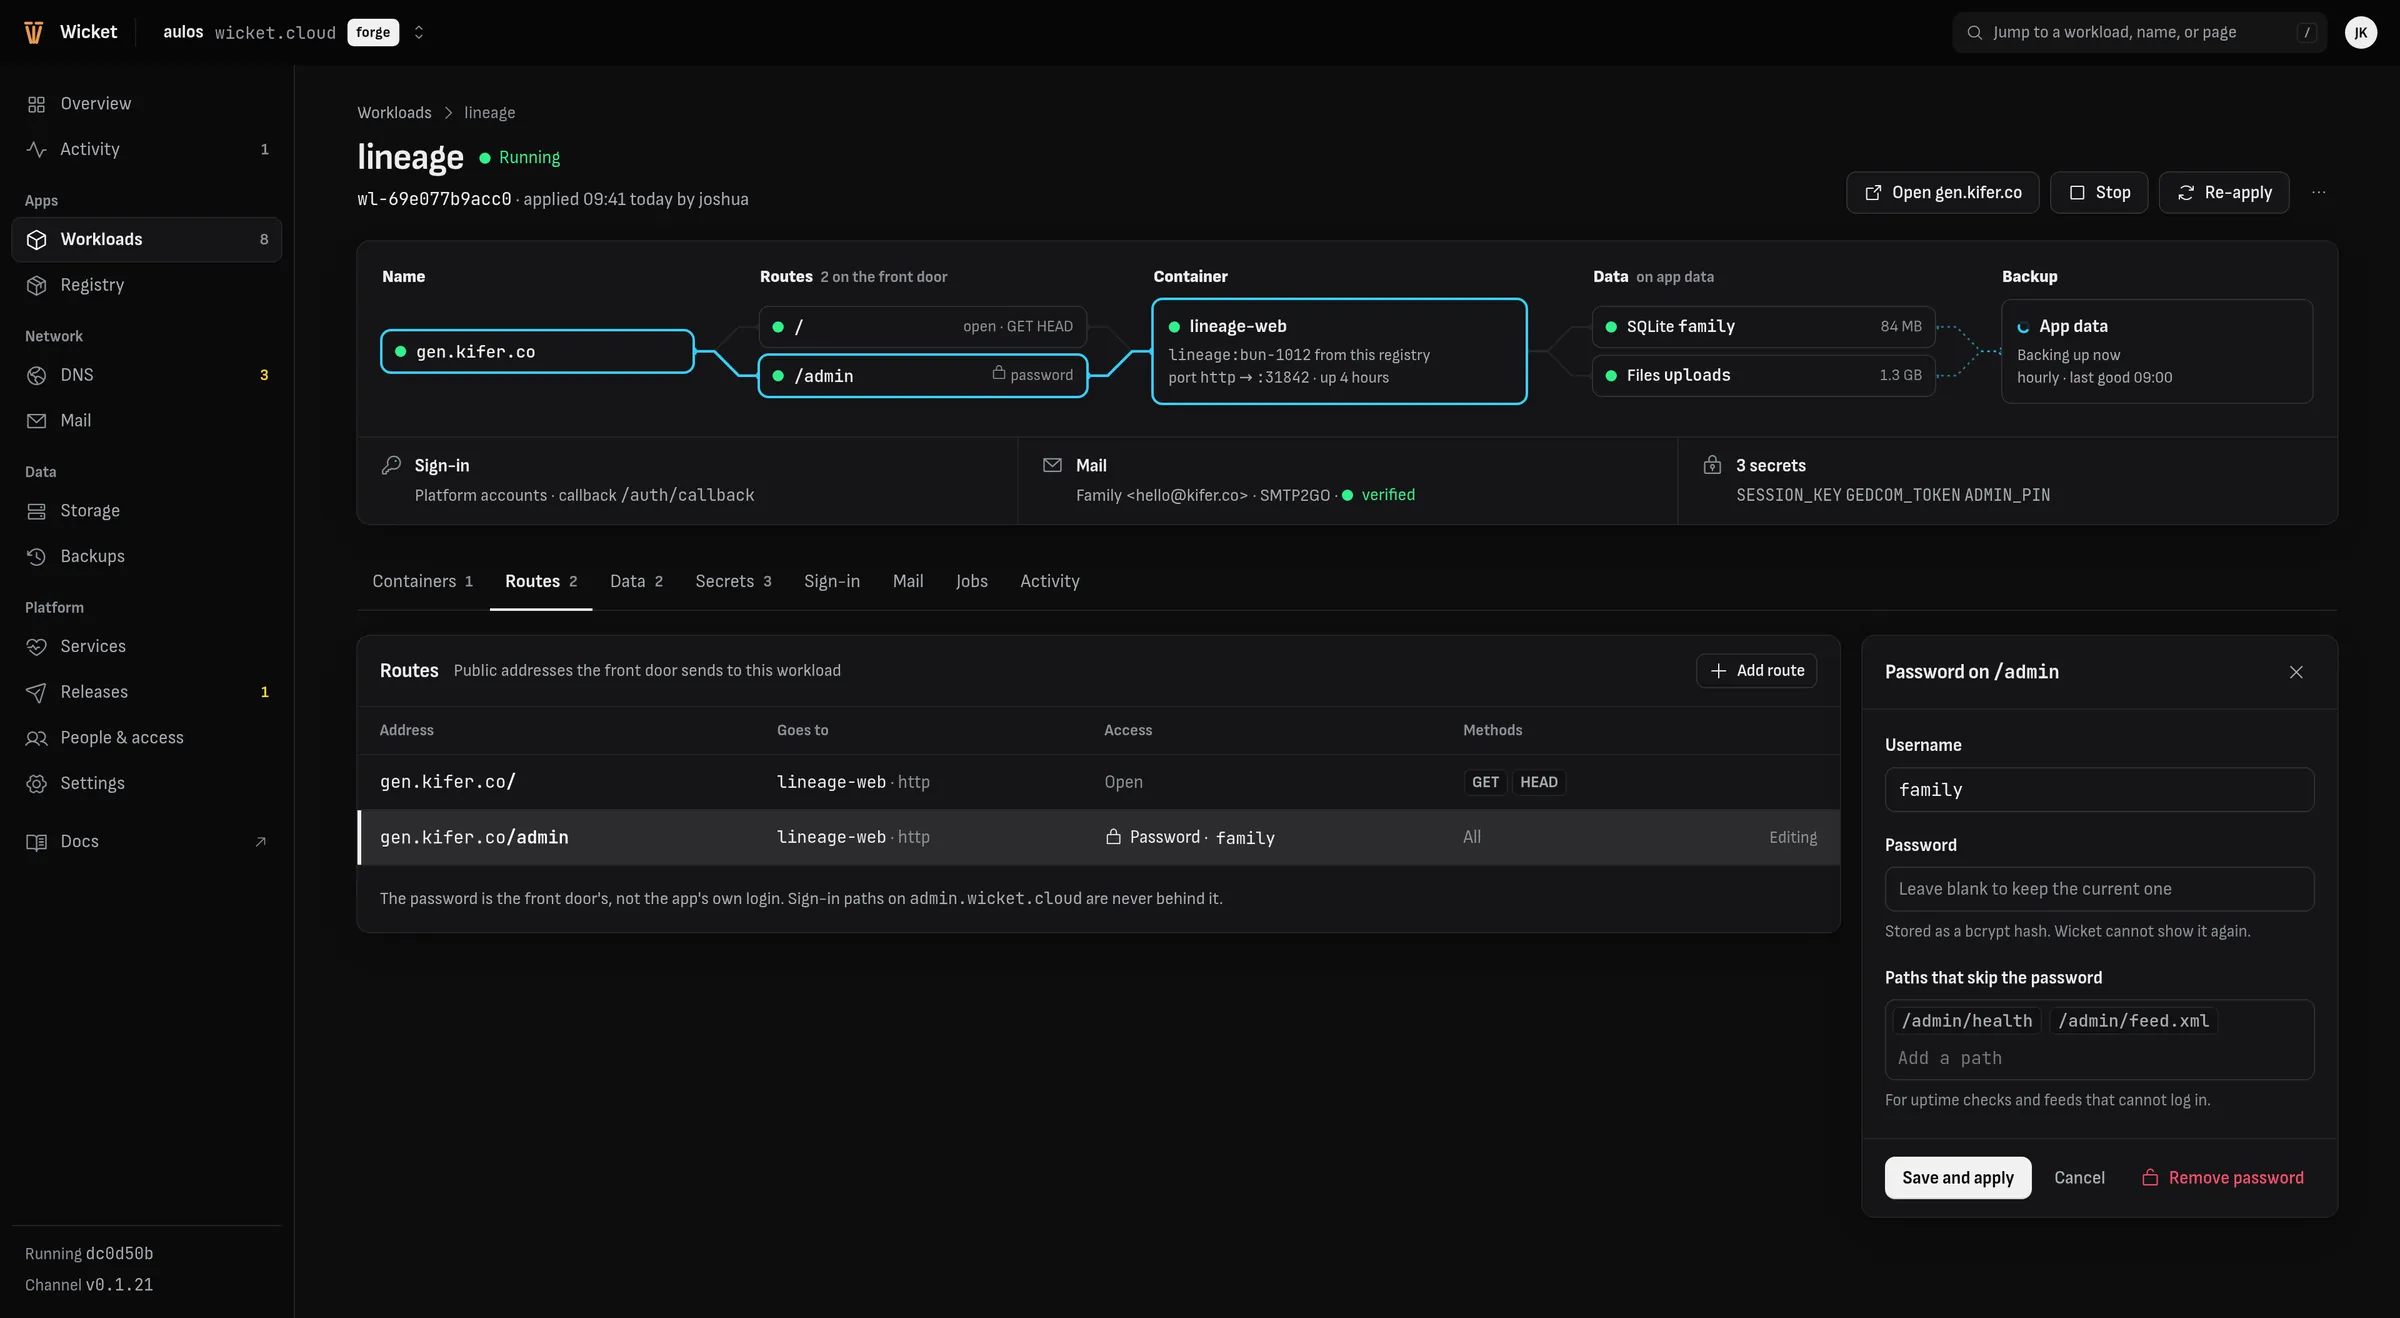Click the workload ID wl-69e077b9acc0
The width and height of the screenshot is (2400, 1318).
pyautogui.click(x=434, y=199)
